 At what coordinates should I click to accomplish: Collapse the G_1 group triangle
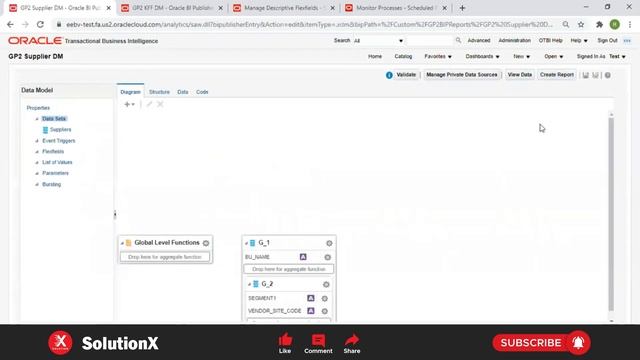(246, 243)
